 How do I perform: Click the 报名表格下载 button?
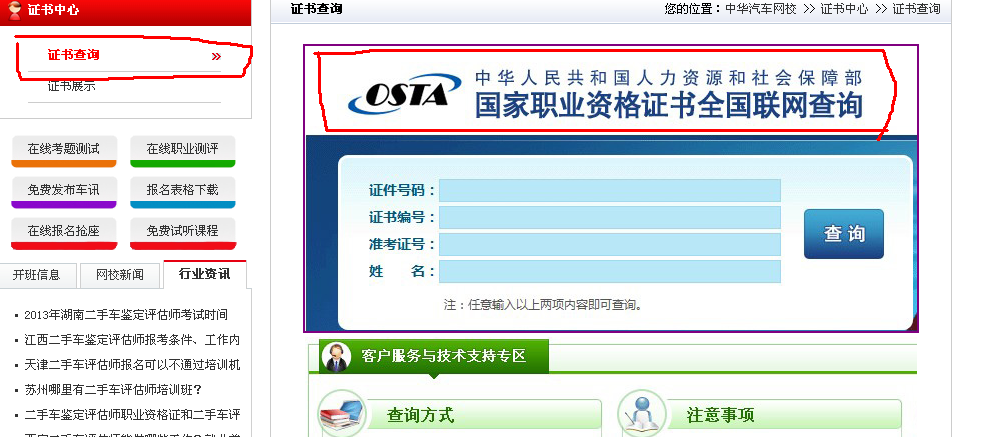182,190
